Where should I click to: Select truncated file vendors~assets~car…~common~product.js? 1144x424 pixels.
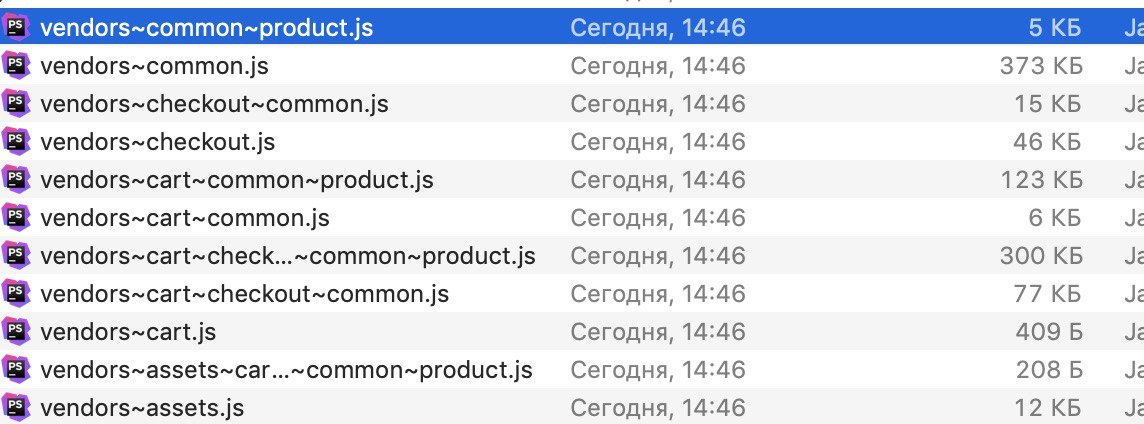tap(286, 370)
